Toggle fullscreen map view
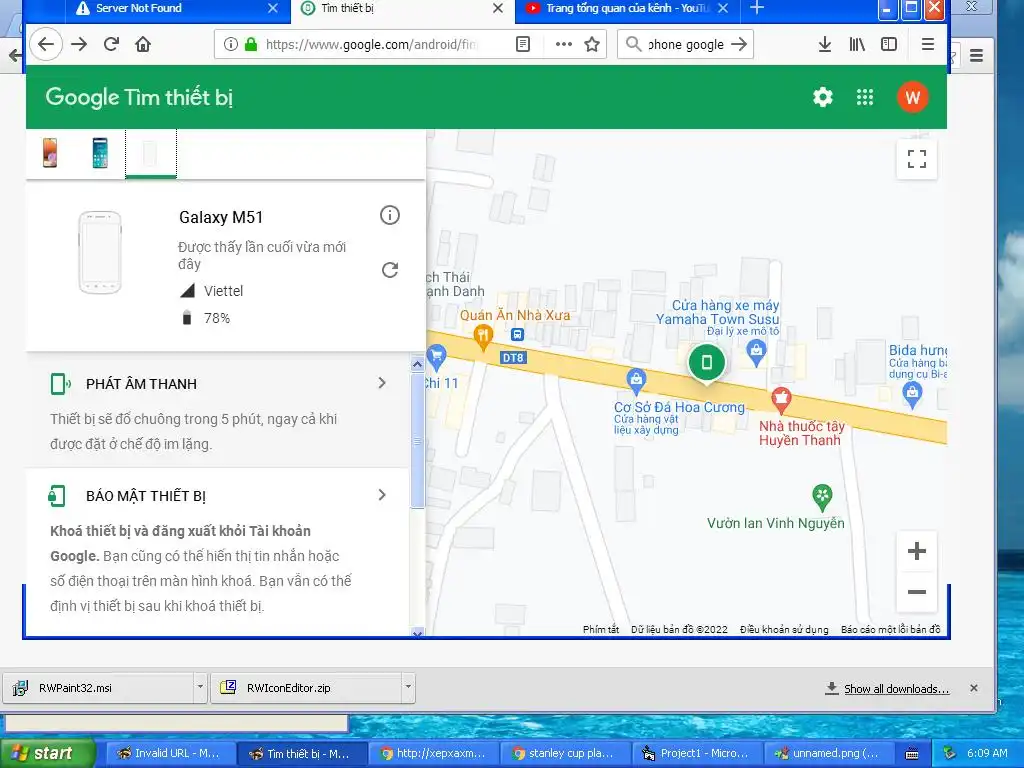 [917, 159]
